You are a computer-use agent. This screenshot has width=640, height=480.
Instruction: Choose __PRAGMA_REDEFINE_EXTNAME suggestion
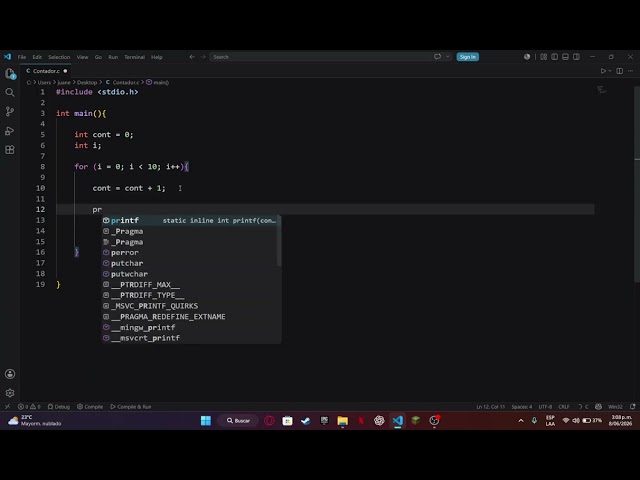pyautogui.click(x=189, y=317)
